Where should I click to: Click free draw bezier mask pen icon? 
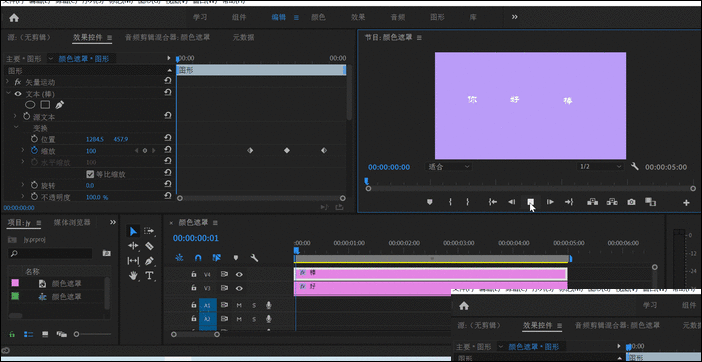(x=60, y=105)
